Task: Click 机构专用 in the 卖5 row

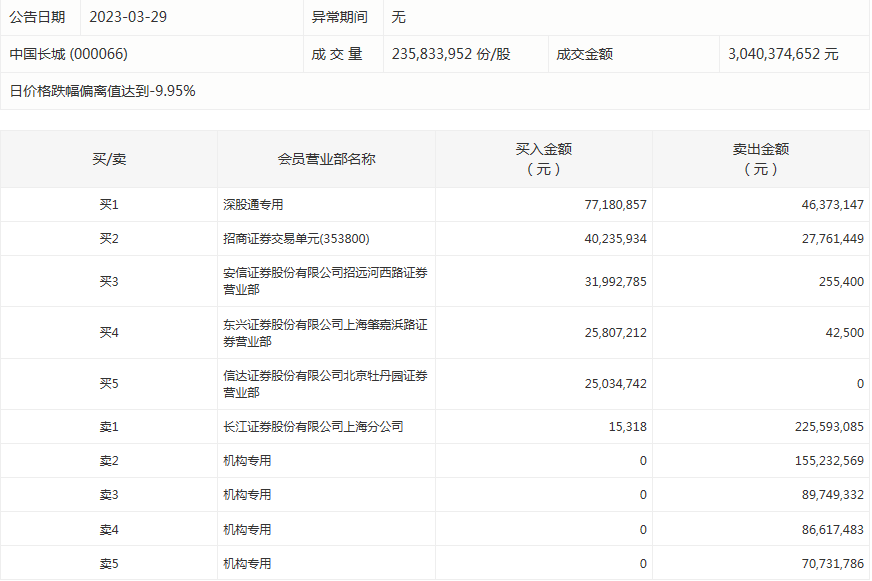Action: tap(247, 564)
